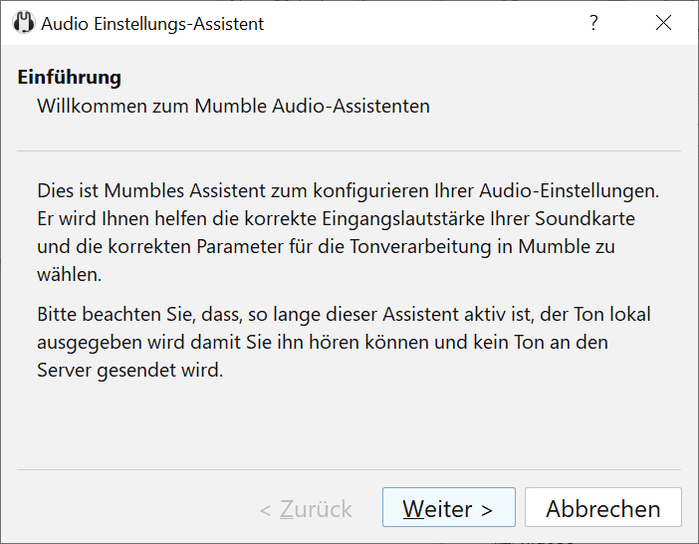Image resolution: width=699 pixels, height=544 pixels.
Task: Click the word Tonverarbeitung in the description
Action: coord(420,247)
